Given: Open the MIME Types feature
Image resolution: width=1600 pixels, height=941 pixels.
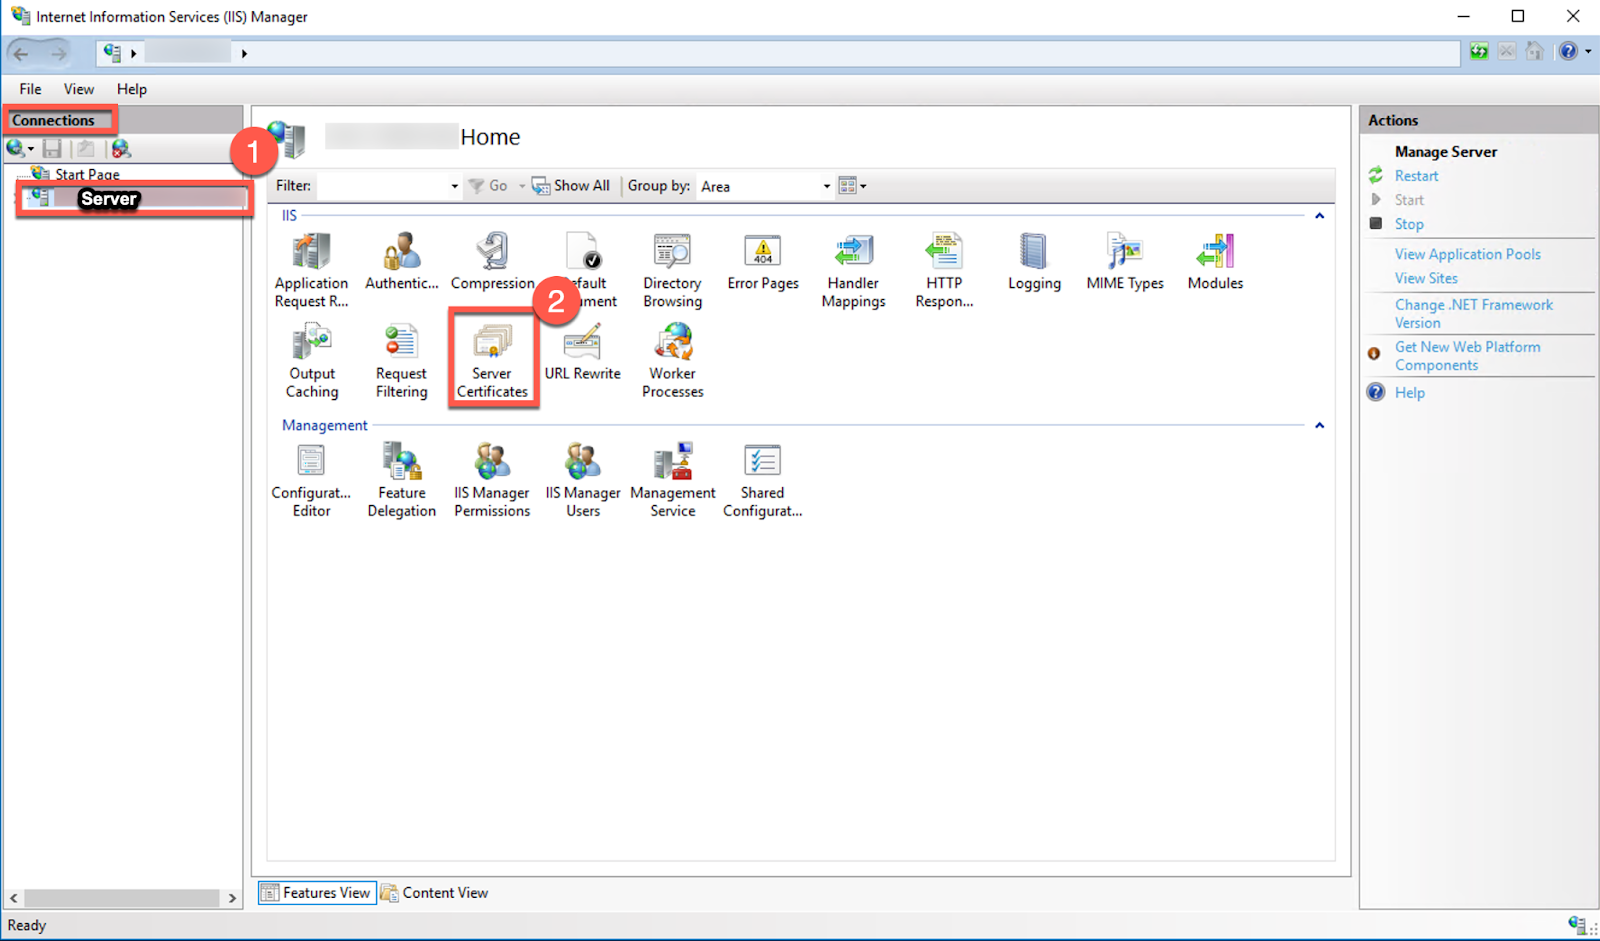Looking at the screenshot, I should (1125, 262).
